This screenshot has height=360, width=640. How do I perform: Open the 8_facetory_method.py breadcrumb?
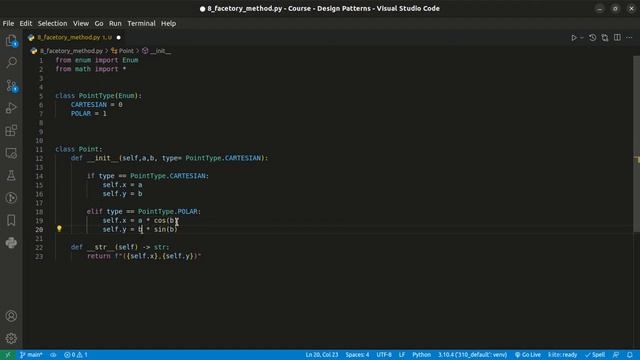(71, 51)
